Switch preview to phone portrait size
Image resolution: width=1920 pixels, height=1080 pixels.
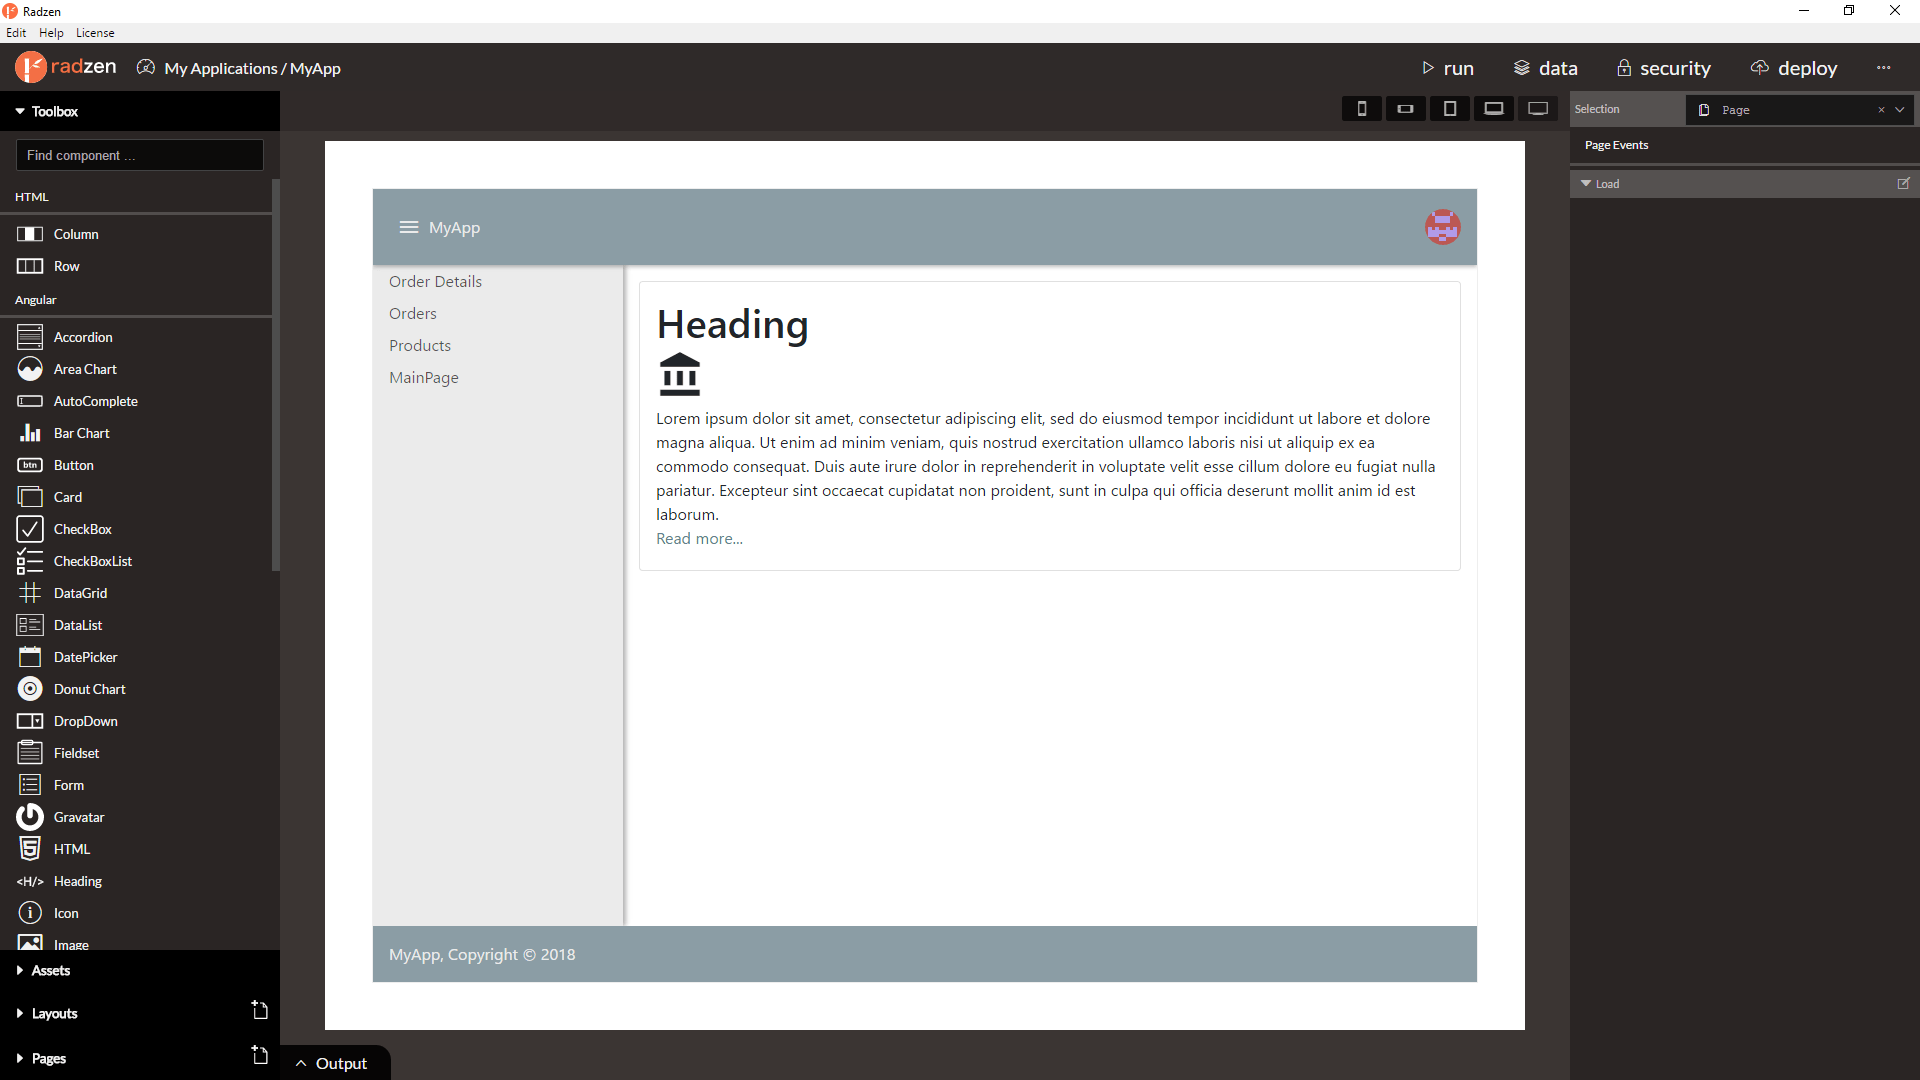(x=1361, y=109)
